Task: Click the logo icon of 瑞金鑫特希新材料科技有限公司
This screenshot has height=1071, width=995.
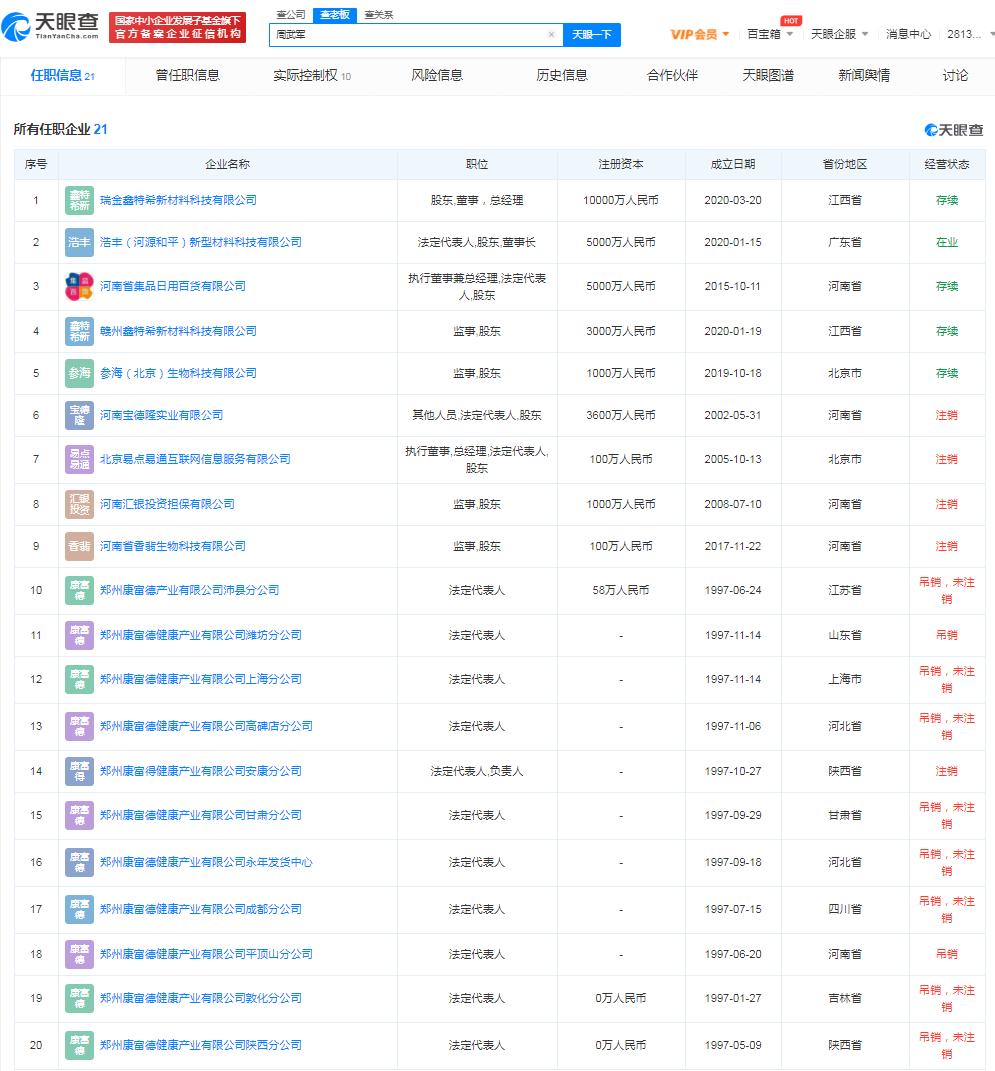Action: (x=79, y=200)
